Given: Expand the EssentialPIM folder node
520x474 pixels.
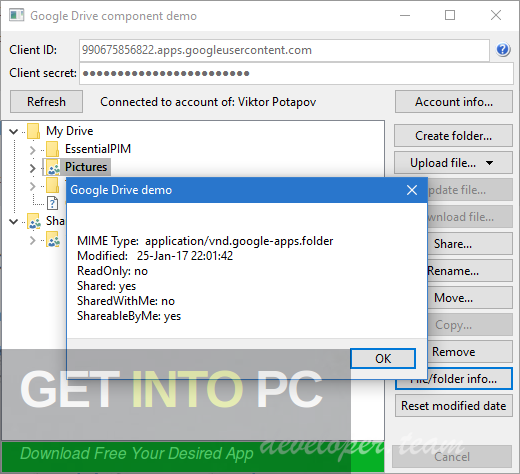Looking at the screenshot, I should 32,150.
